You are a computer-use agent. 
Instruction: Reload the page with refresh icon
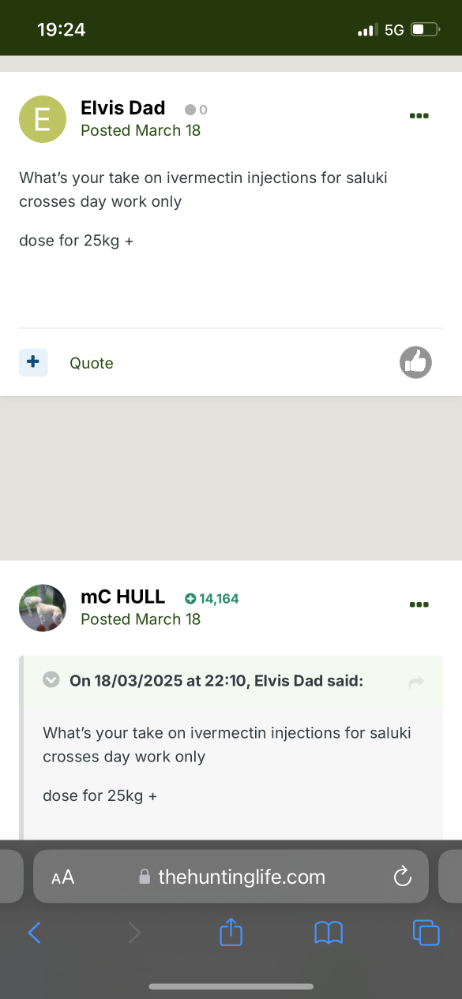pyautogui.click(x=402, y=877)
